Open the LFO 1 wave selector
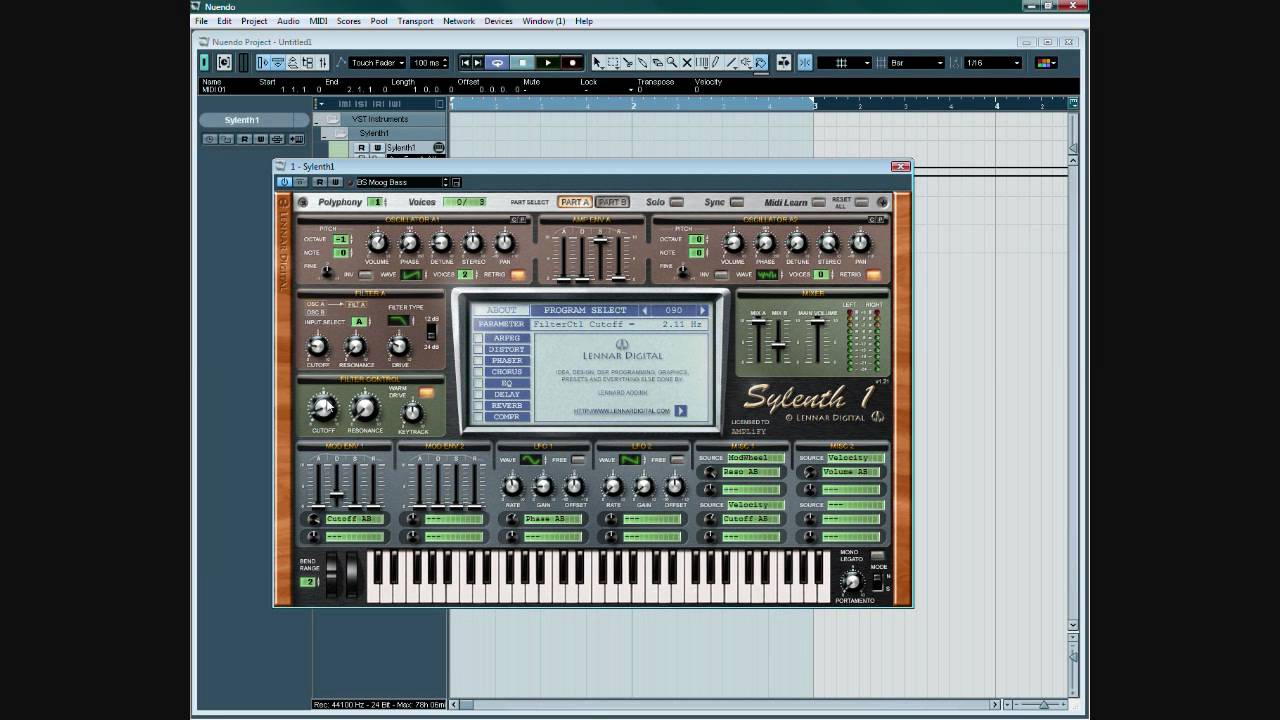Viewport: 1280px width, 720px height. point(530,460)
